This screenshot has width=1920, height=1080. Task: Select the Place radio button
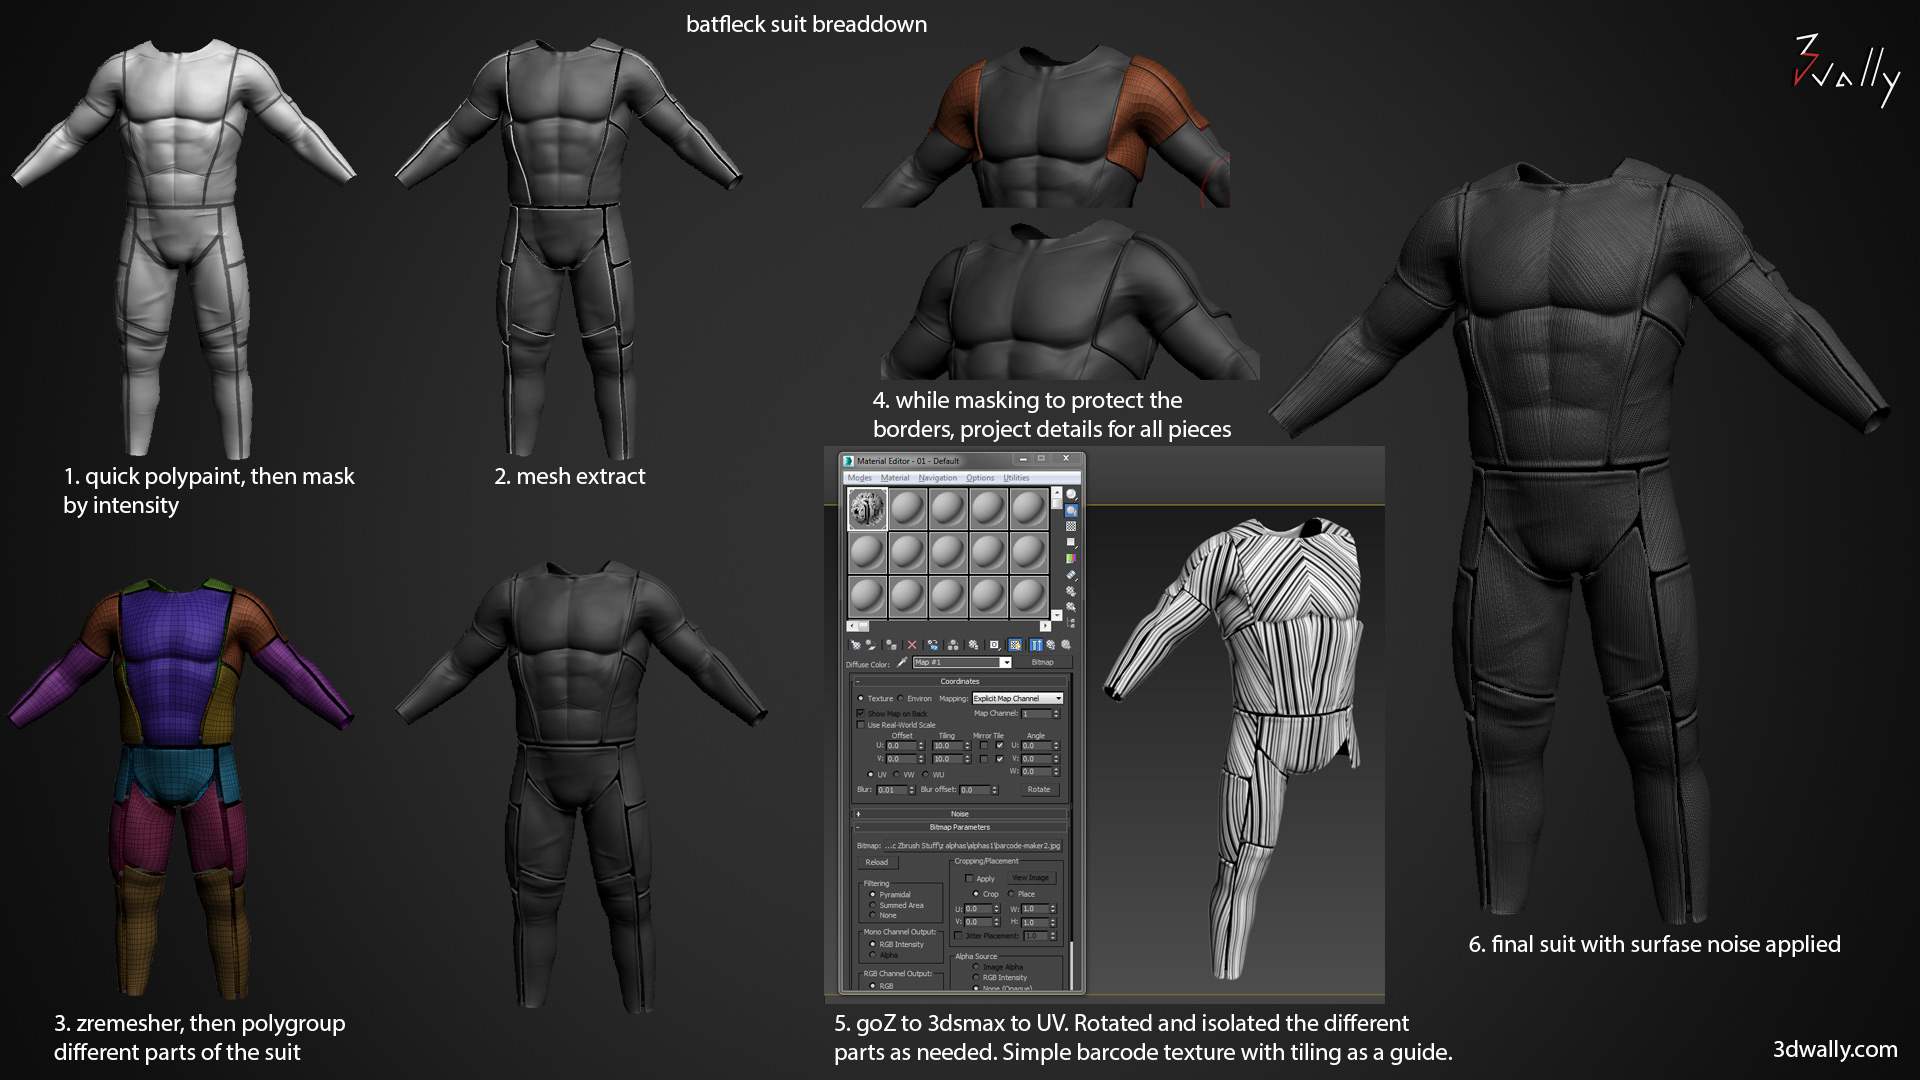1010,894
